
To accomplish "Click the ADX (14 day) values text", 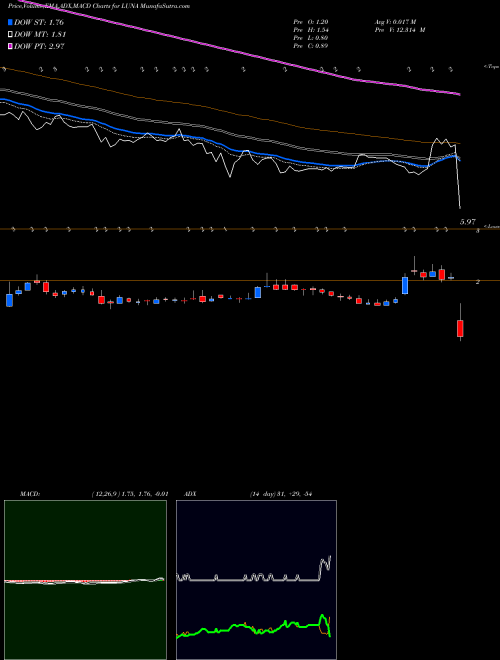I will pos(280,494).
